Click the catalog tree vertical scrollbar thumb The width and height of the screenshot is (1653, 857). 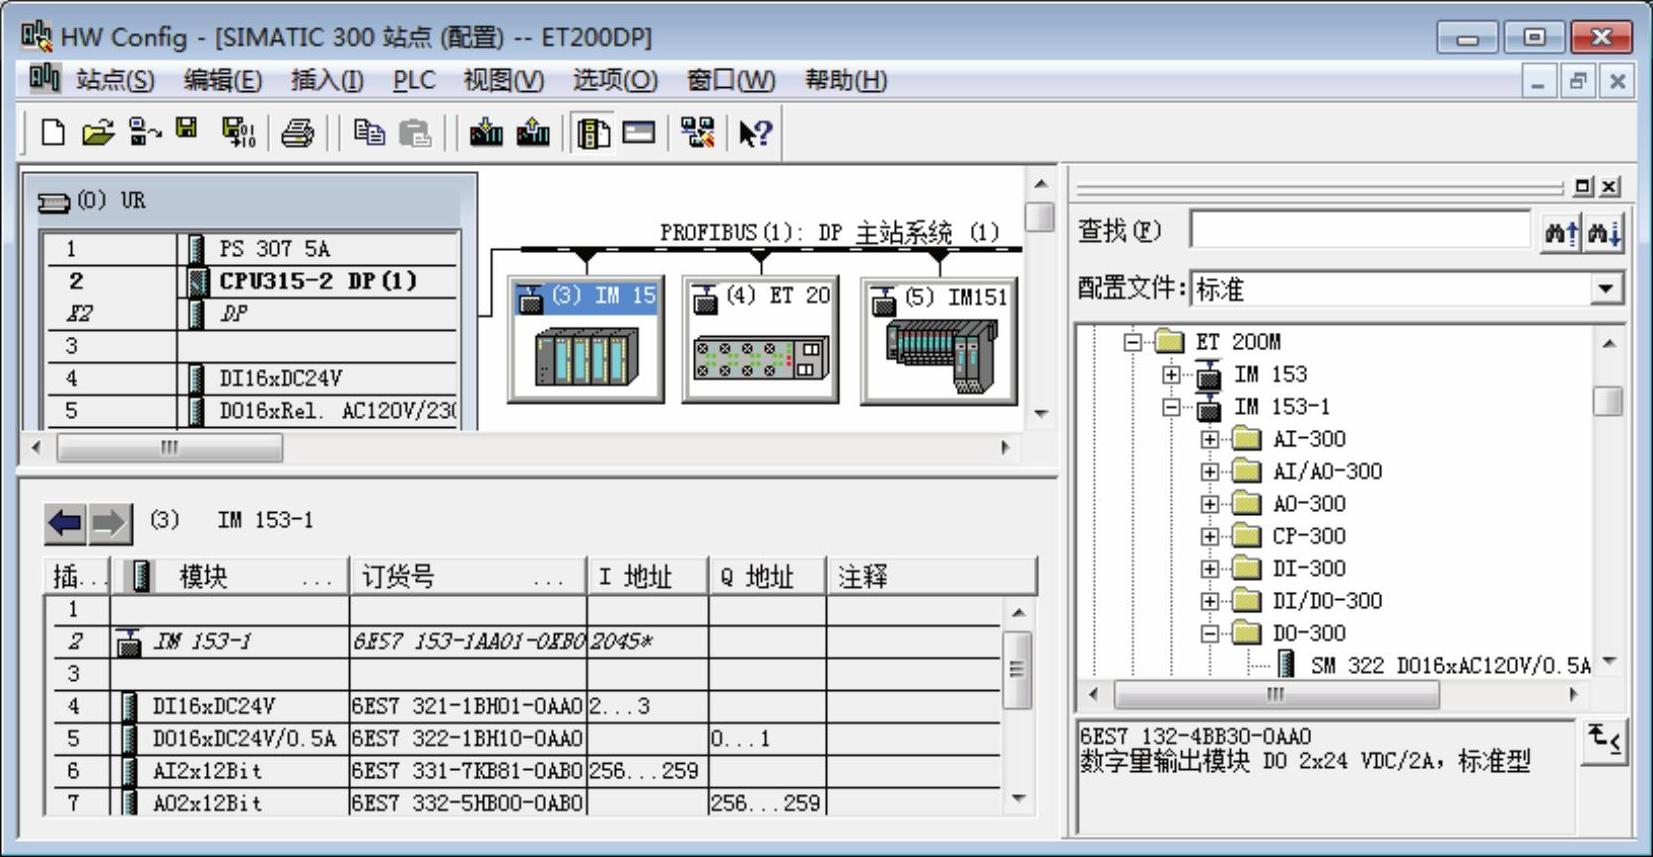coord(1608,400)
